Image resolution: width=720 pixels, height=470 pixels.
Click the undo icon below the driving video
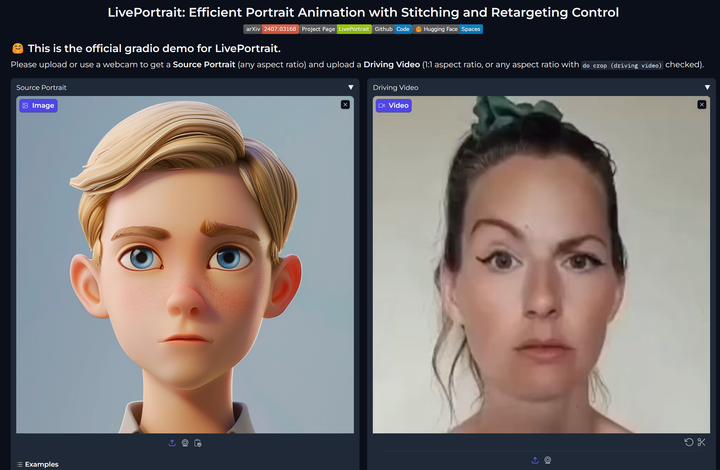pos(689,442)
